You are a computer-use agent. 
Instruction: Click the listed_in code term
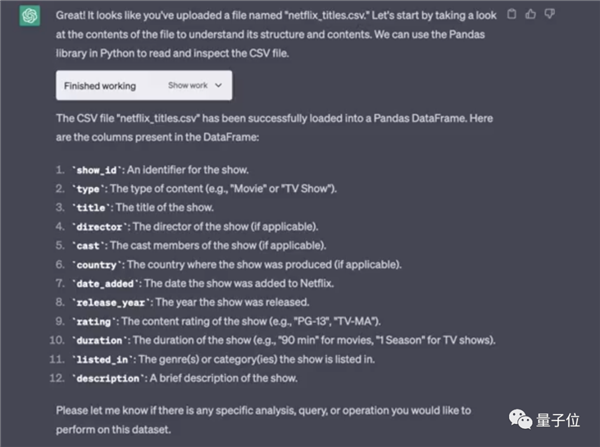(102, 360)
